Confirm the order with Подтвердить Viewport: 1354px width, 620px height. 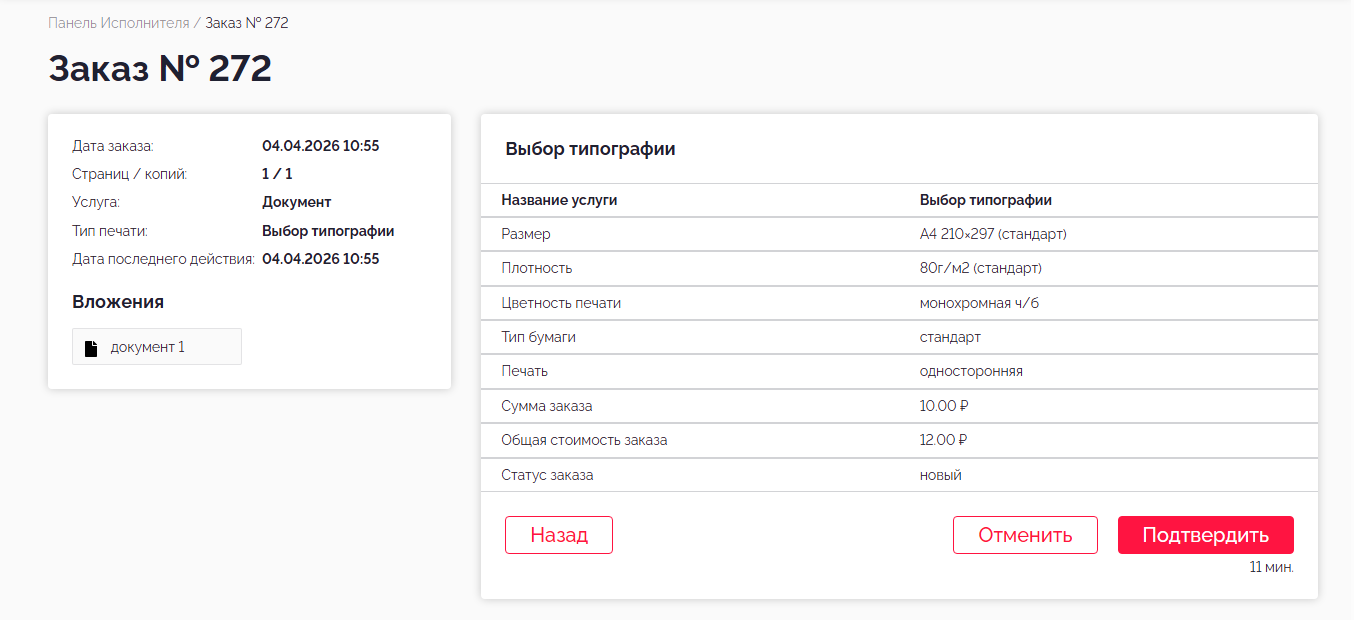coord(1205,535)
